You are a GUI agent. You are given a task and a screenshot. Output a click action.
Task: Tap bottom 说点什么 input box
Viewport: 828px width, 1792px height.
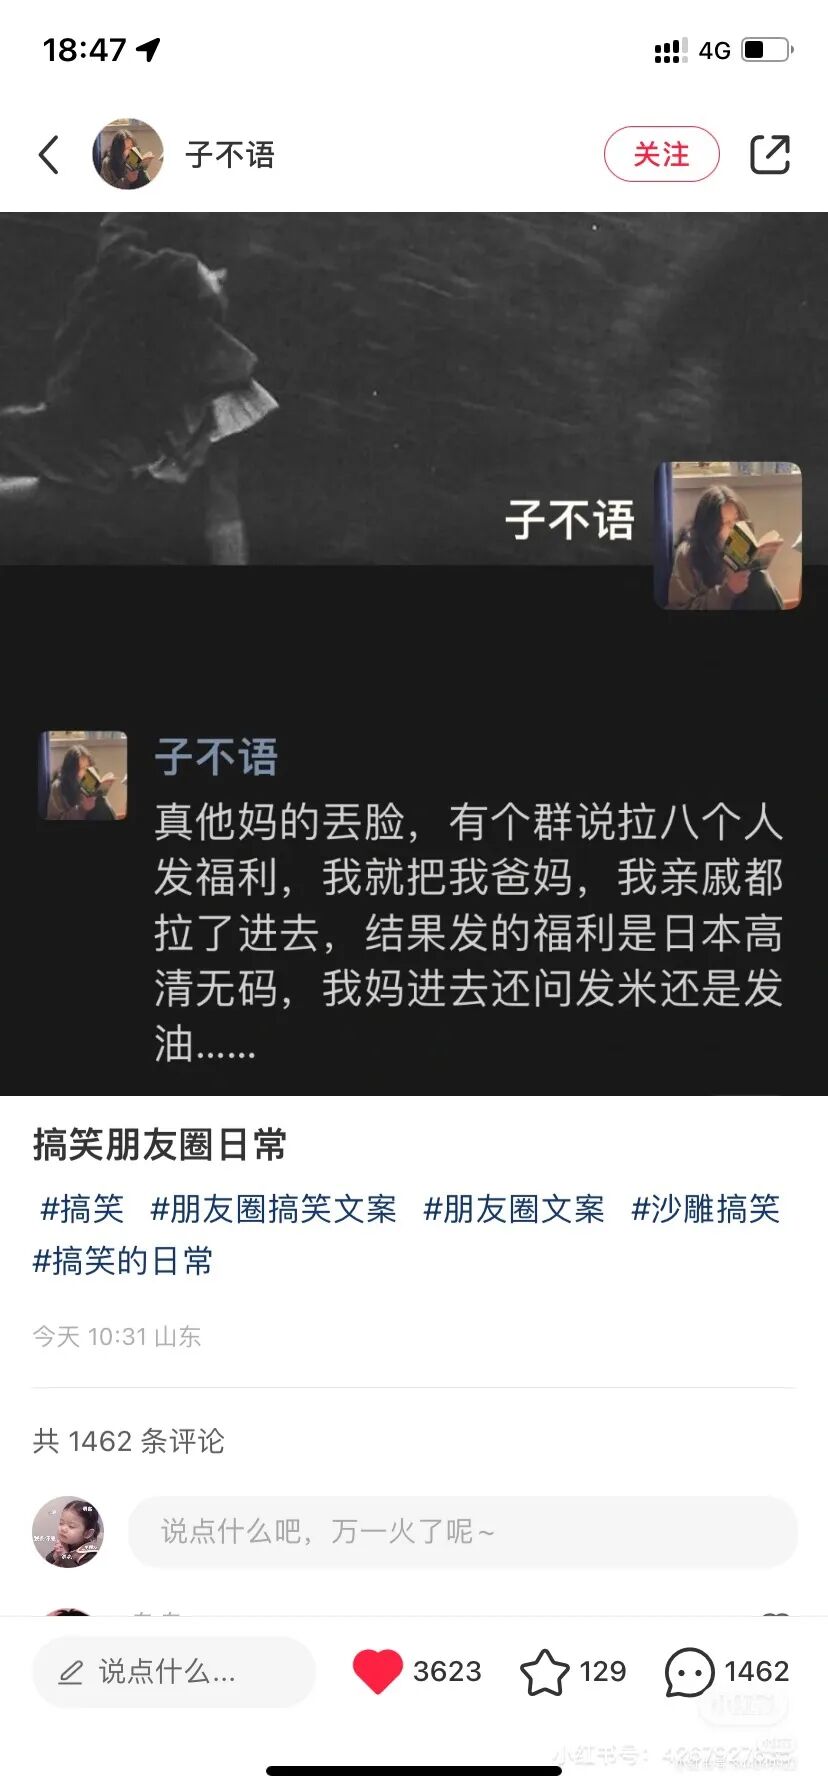coord(174,1671)
